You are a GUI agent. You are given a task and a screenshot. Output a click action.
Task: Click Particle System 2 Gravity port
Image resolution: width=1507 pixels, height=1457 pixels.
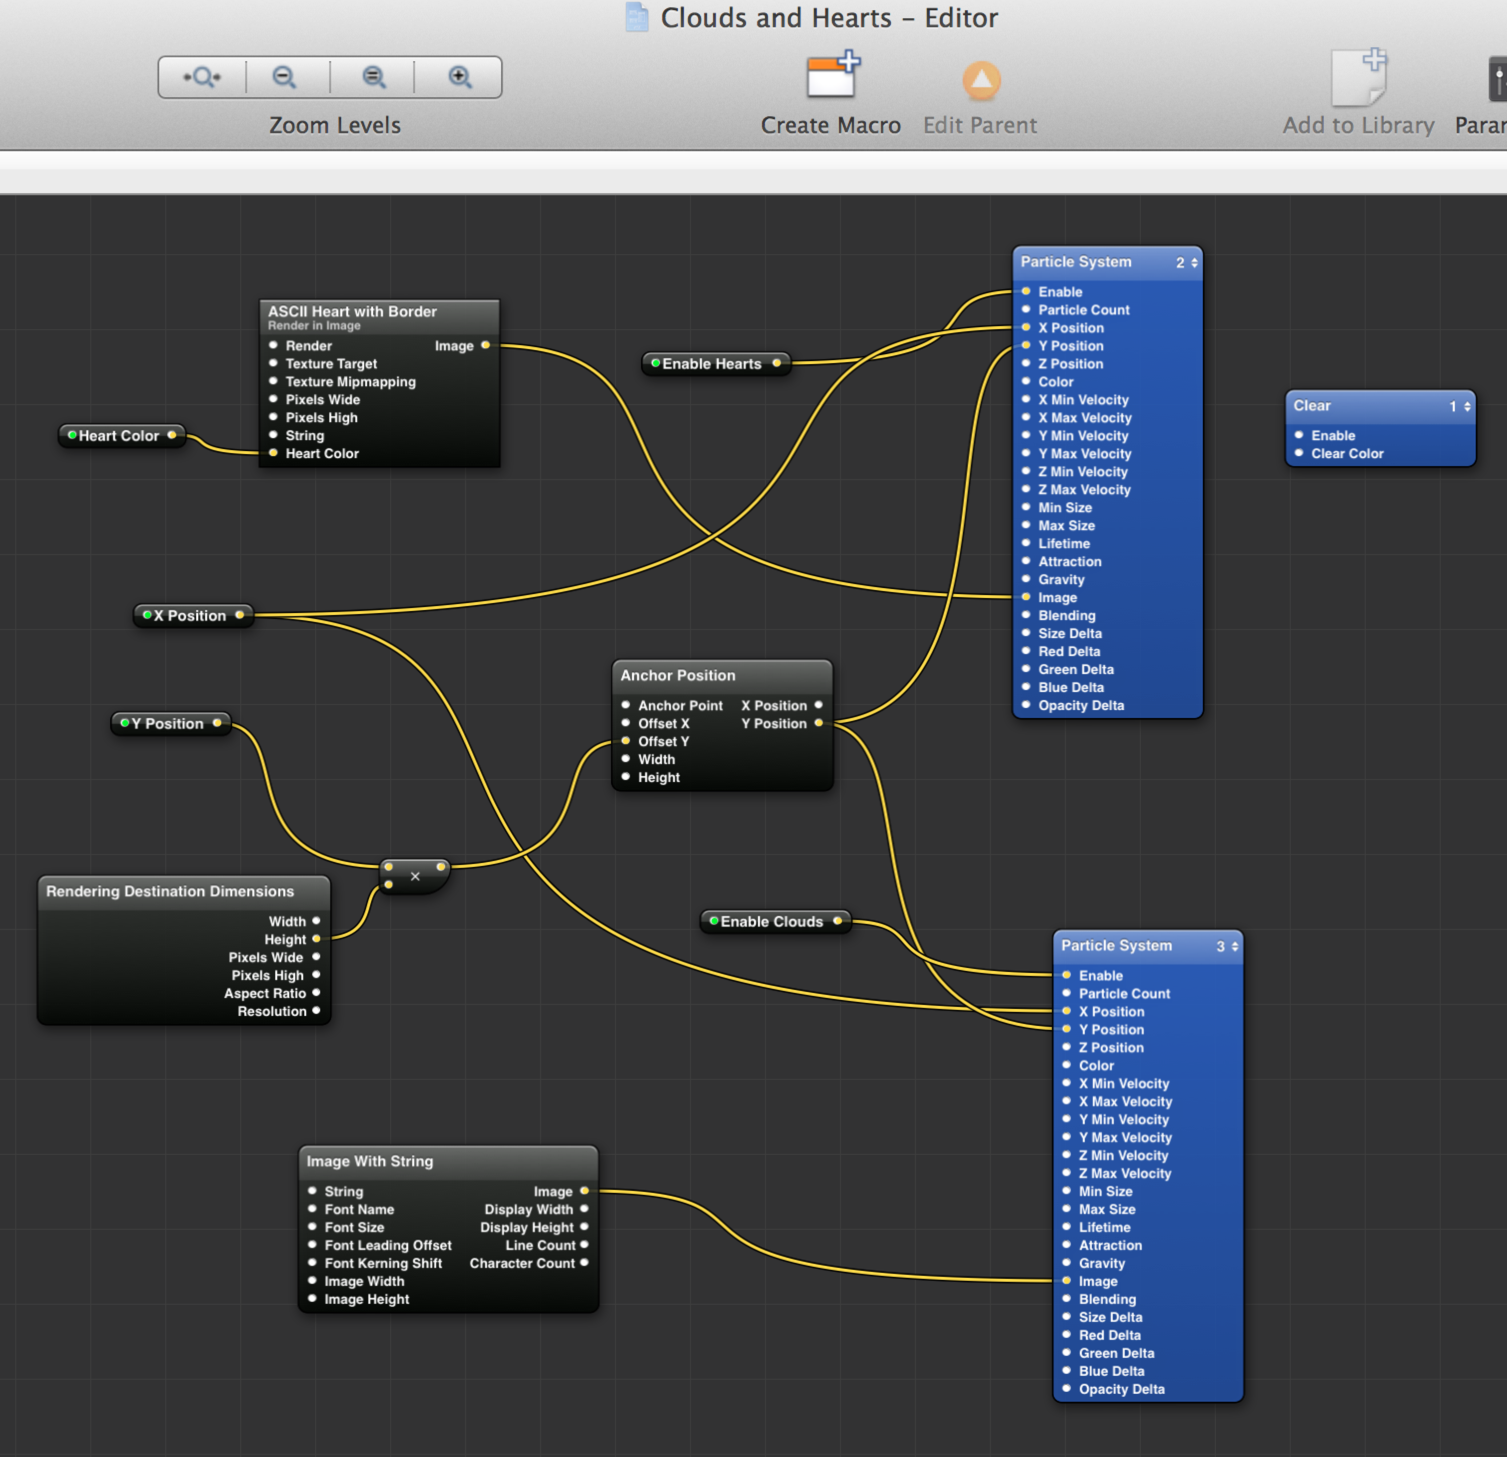click(1026, 580)
